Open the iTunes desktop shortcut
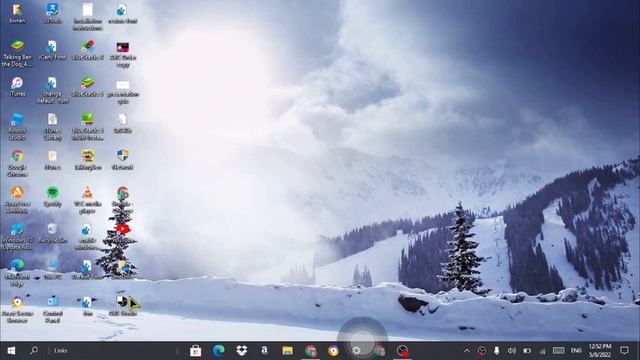Viewport: 640px width, 360px height. (17, 87)
